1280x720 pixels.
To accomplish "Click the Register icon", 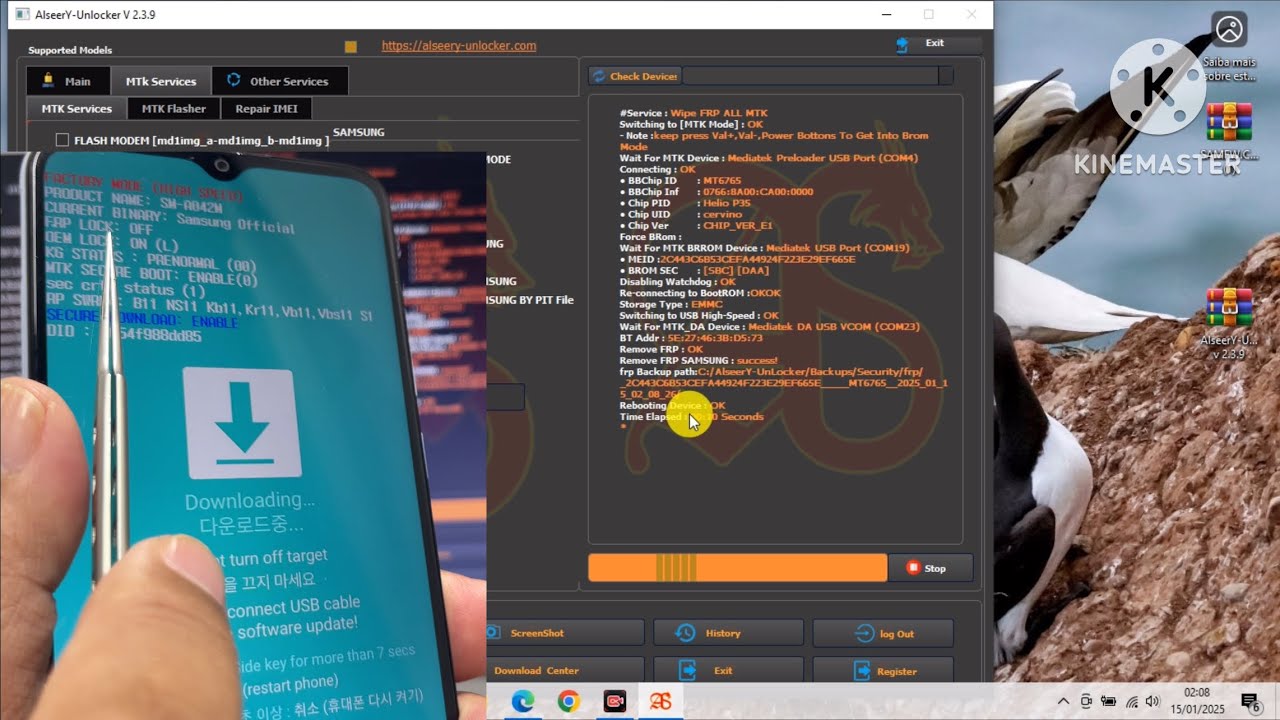I will click(862, 670).
